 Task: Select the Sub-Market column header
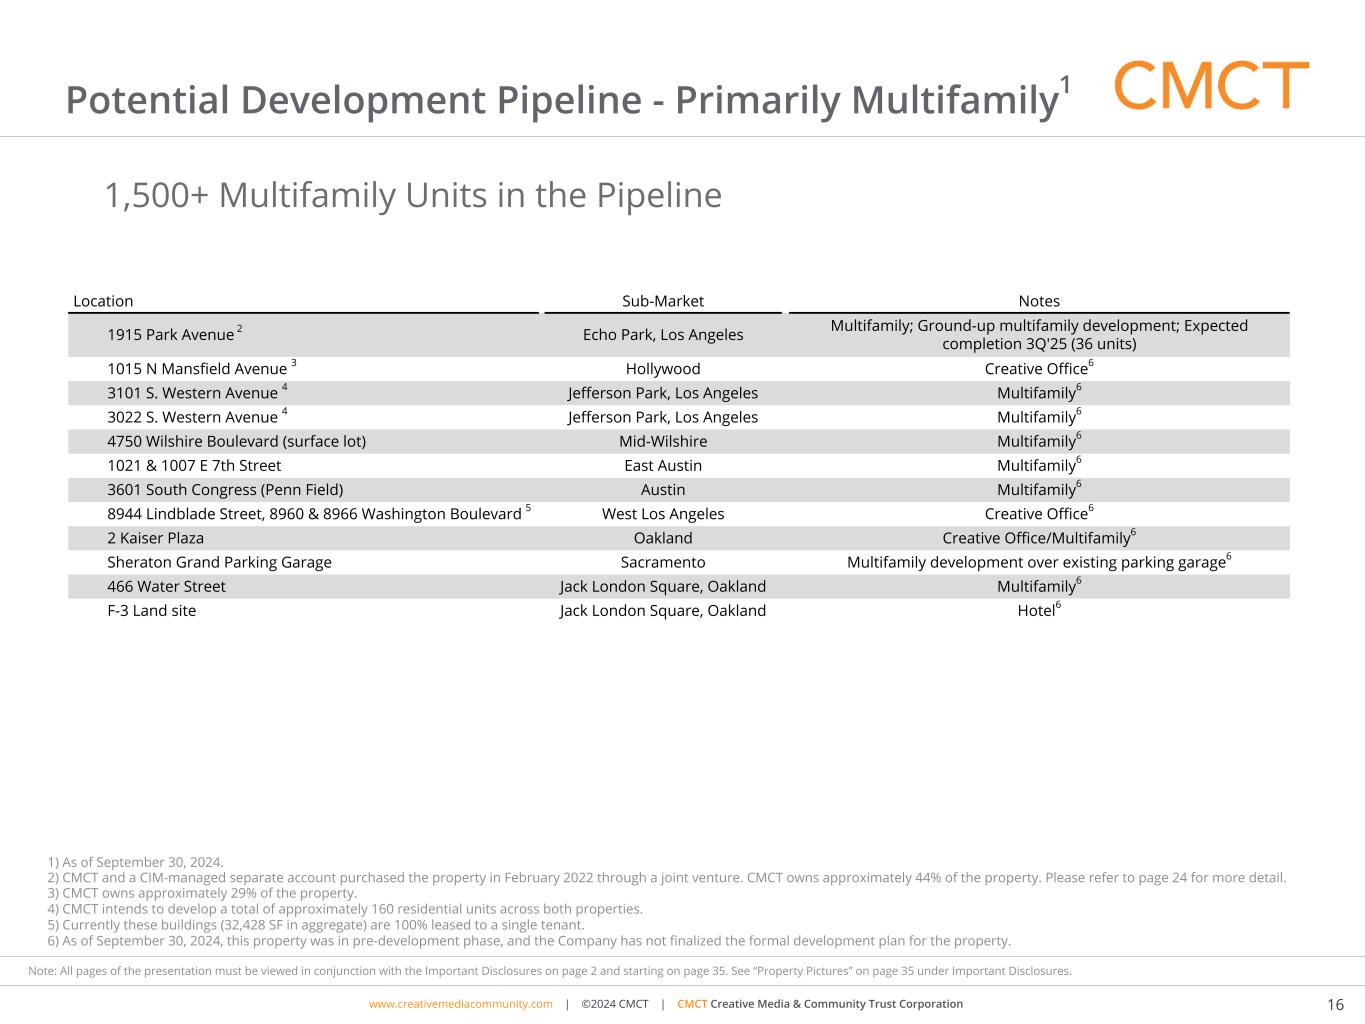(662, 301)
